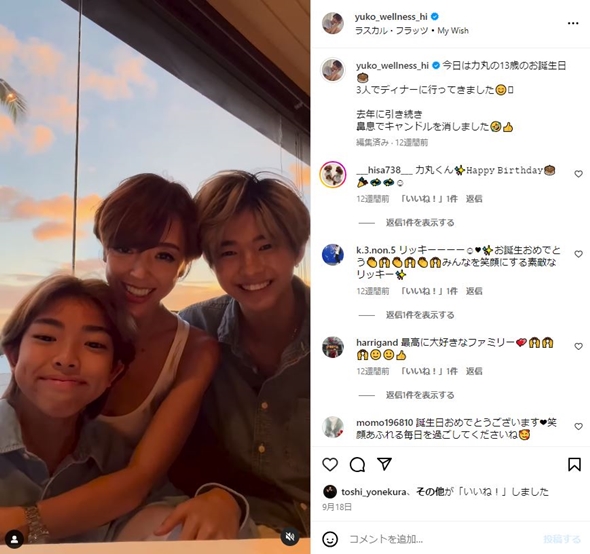Expand the one reply under harrigand's comment

tap(420, 395)
